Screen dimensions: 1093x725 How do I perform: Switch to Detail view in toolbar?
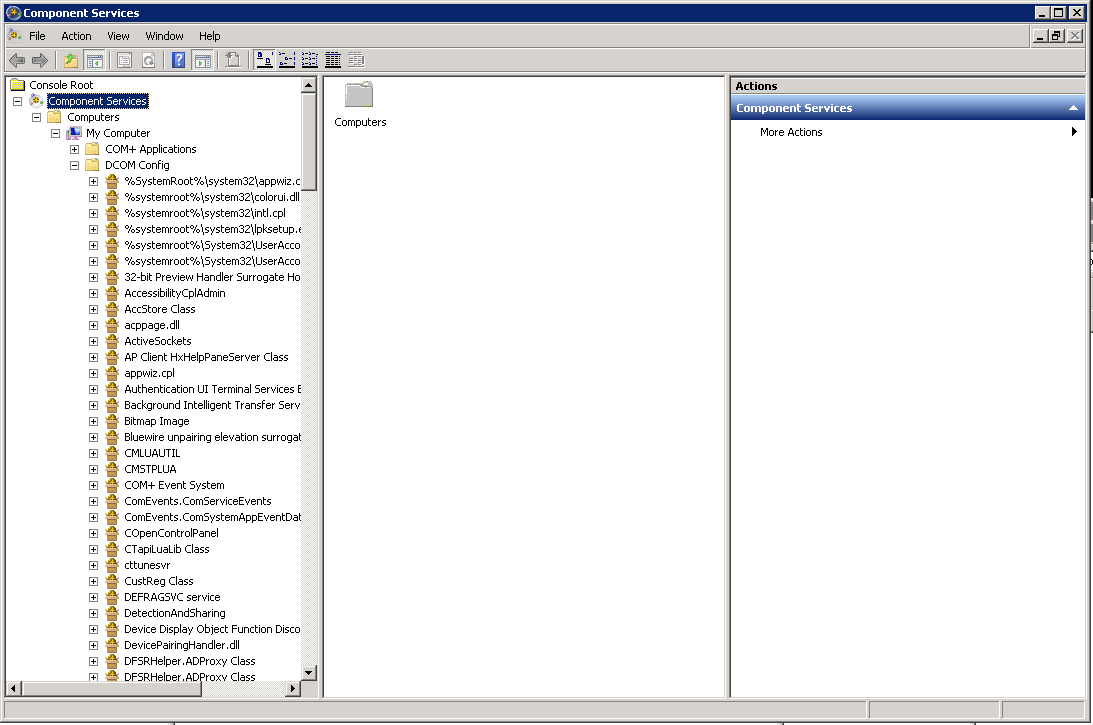pos(333,60)
